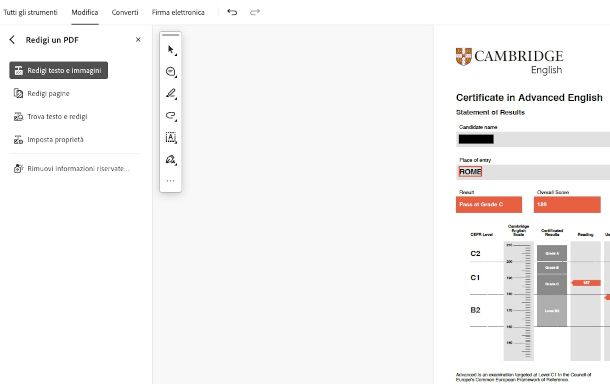
Task: Click the Overall Score orange box
Action: tap(567, 205)
